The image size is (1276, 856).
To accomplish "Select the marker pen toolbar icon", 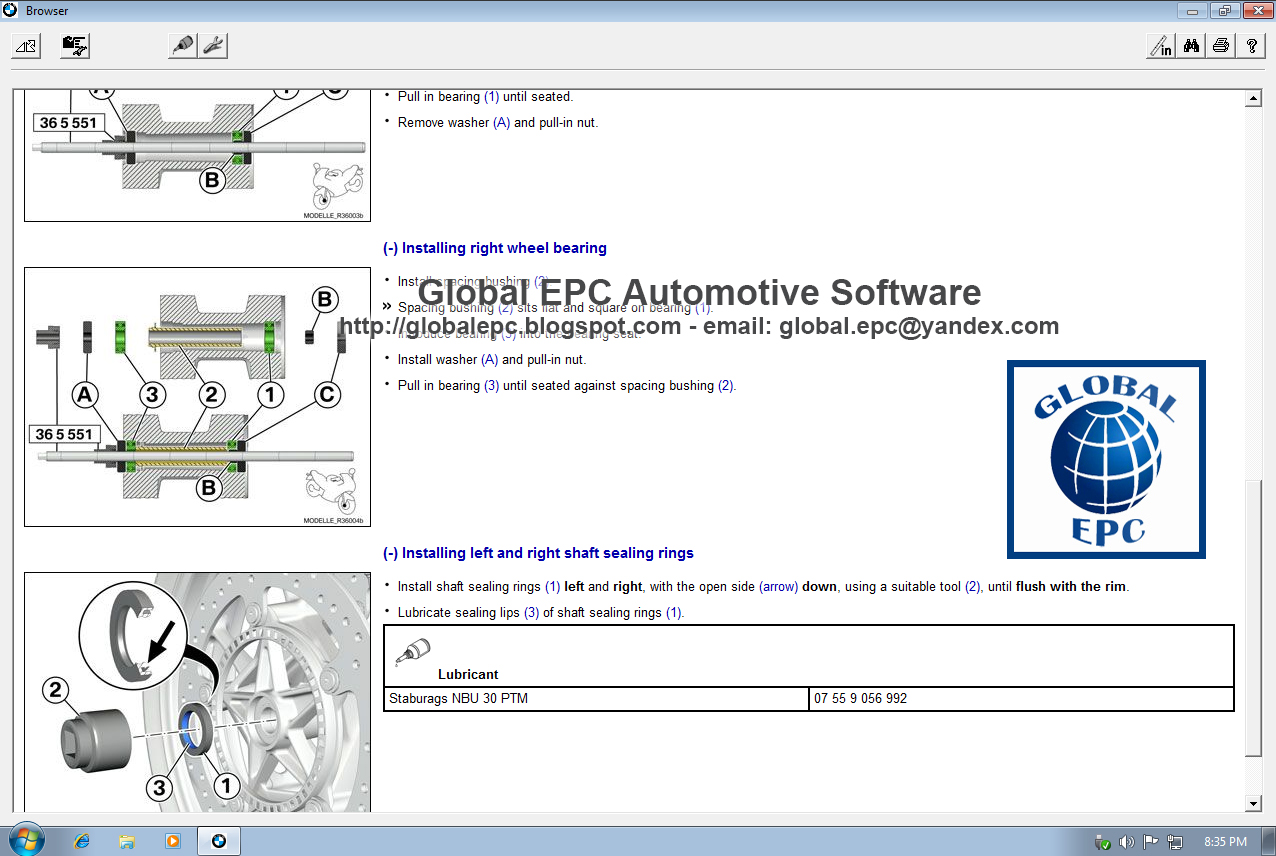I will (182, 45).
